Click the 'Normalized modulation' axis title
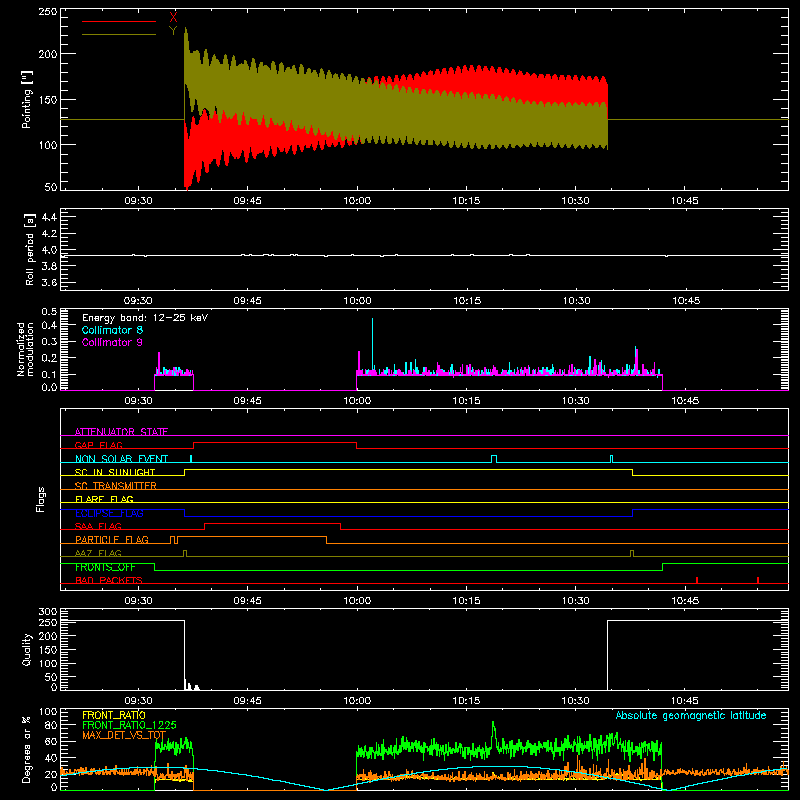Viewport: 800px width, 800px height. (25, 349)
